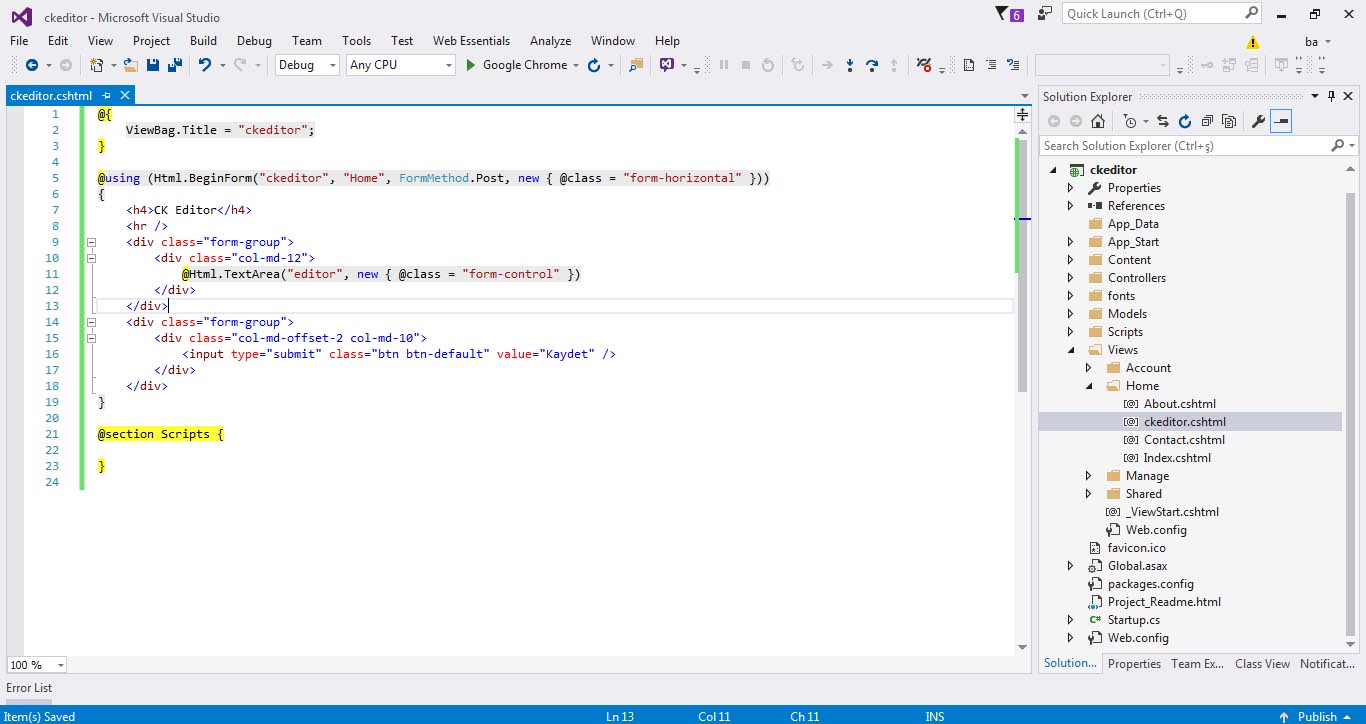Image resolution: width=1366 pixels, height=724 pixels.
Task: Expand the Controllers folder node
Action: click(1070, 278)
